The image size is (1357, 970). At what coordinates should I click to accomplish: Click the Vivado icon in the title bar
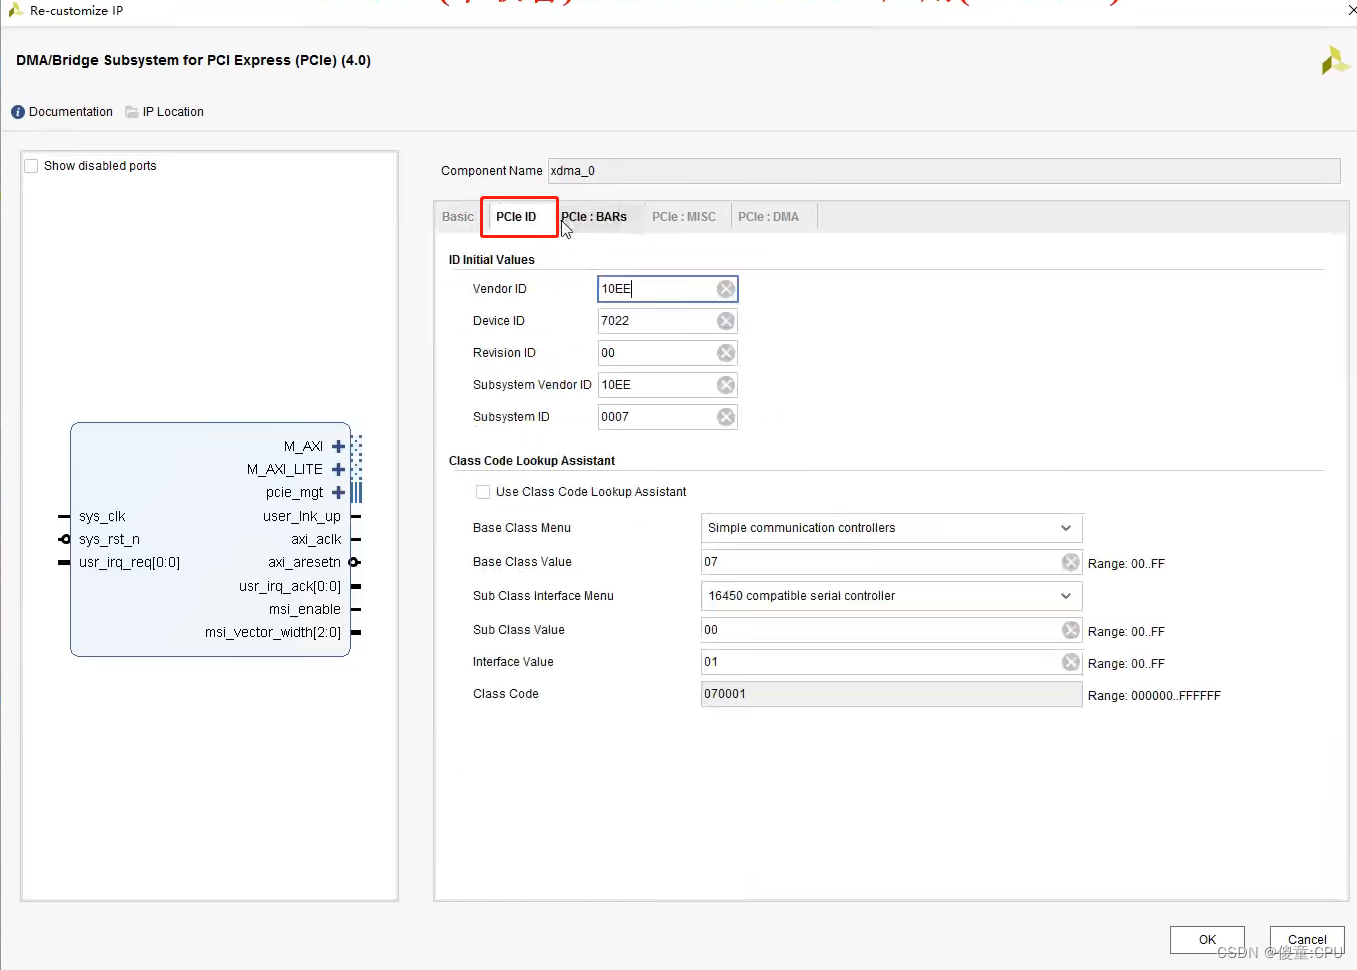[15, 10]
